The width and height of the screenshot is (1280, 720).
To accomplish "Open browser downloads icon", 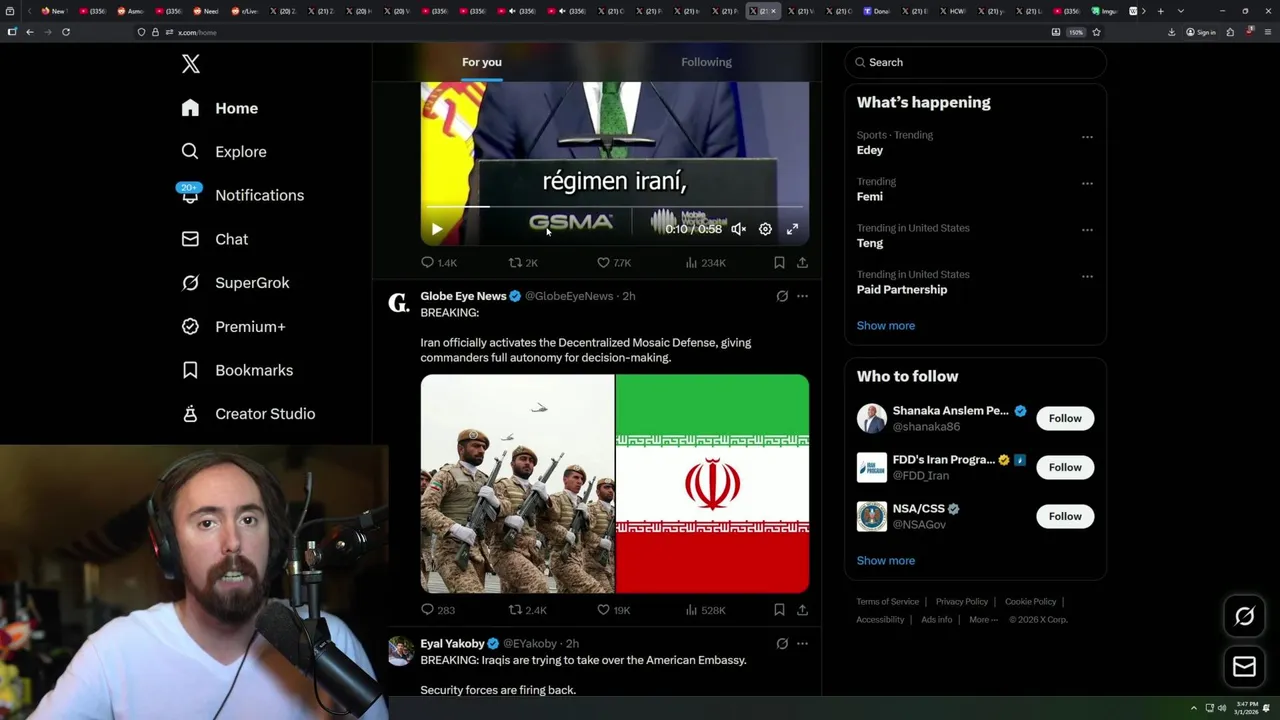I will point(1171,32).
